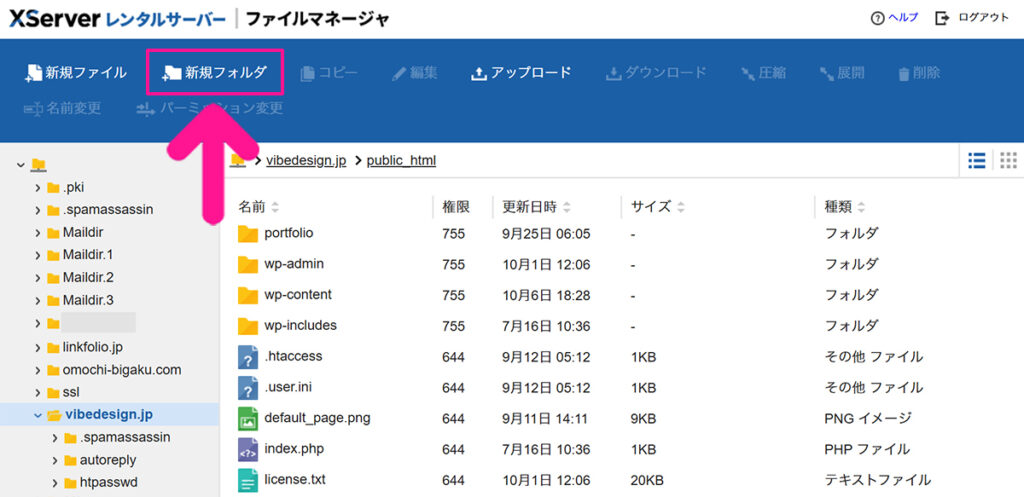Switch to grid view icon
Viewport: 1024px width, 497px height.
(1008, 160)
